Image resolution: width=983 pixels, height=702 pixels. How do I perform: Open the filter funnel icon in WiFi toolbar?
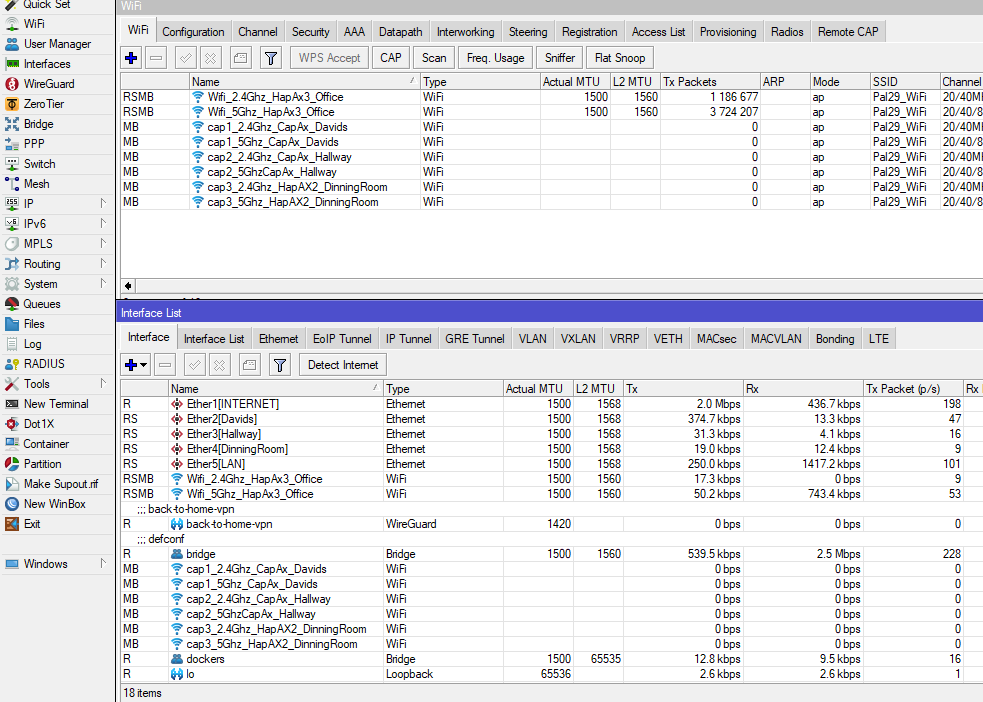click(270, 57)
